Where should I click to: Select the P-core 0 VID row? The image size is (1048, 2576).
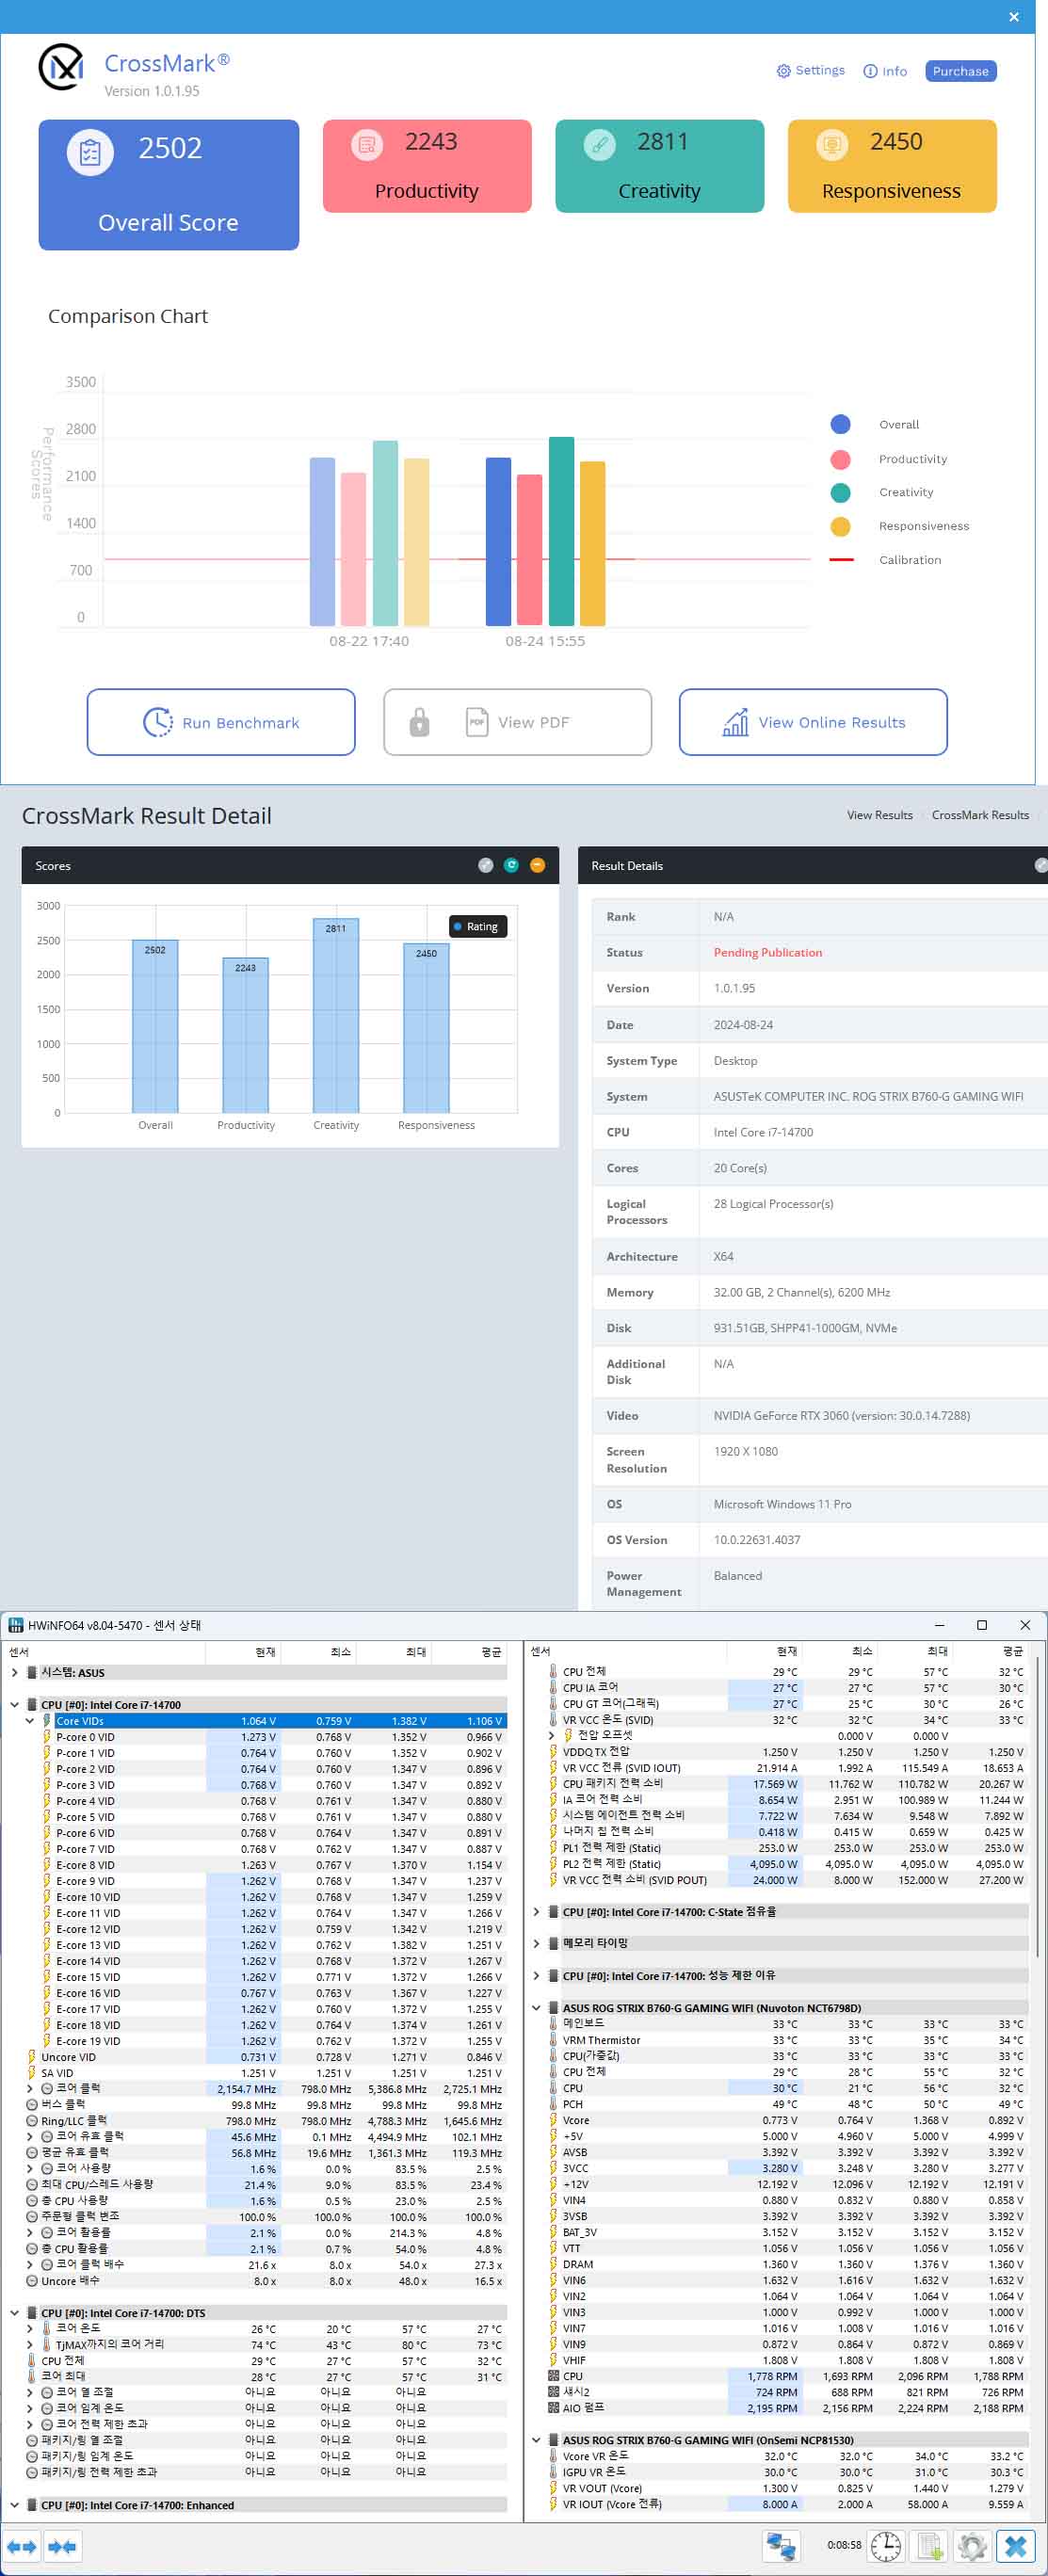click(x=256, y=1737)
